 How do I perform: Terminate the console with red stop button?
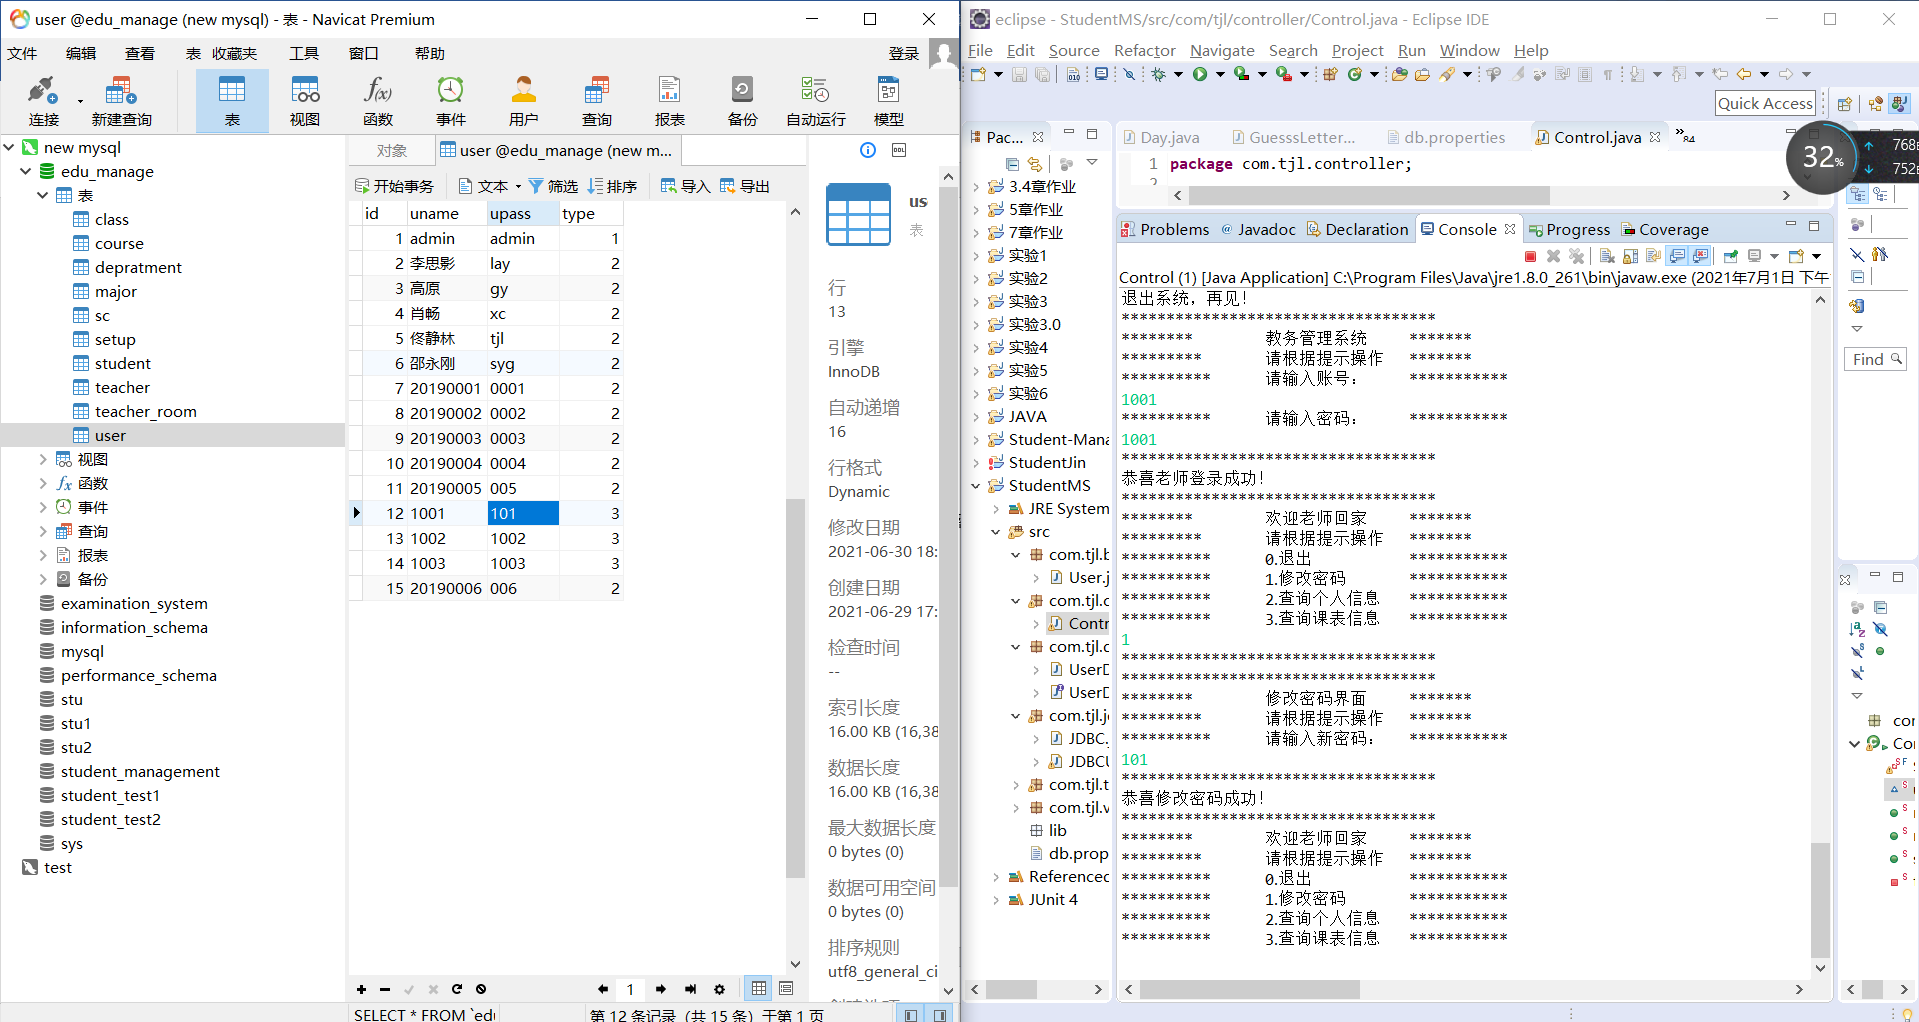pyautogui.click(x=1530, y=256)
